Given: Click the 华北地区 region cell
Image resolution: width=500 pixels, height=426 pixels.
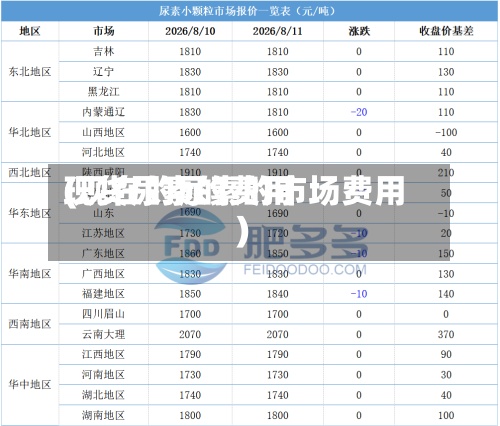Looking at the screenshot, I should [30, 132].
